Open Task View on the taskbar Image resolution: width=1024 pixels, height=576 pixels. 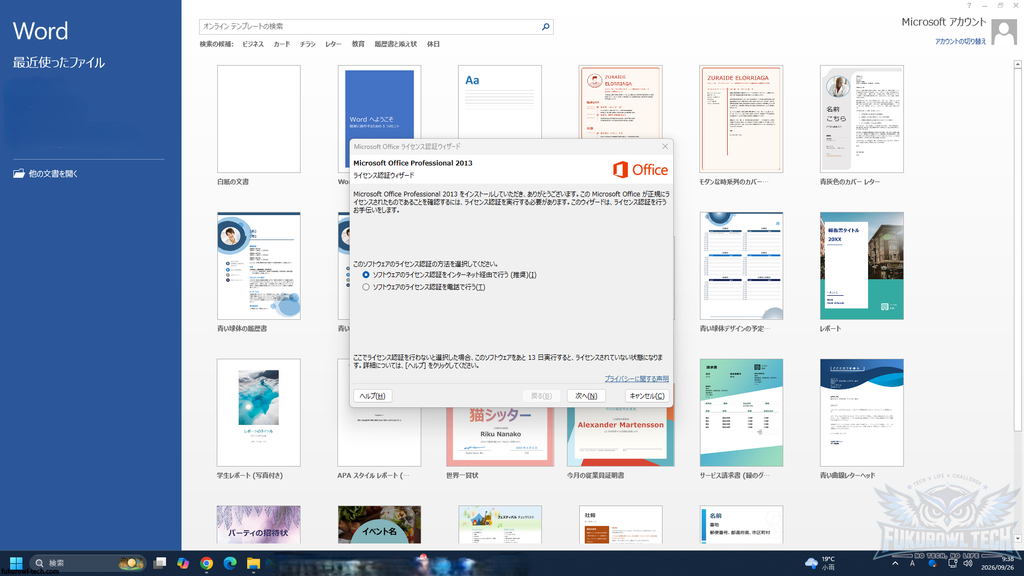click(x=159, y=563)
